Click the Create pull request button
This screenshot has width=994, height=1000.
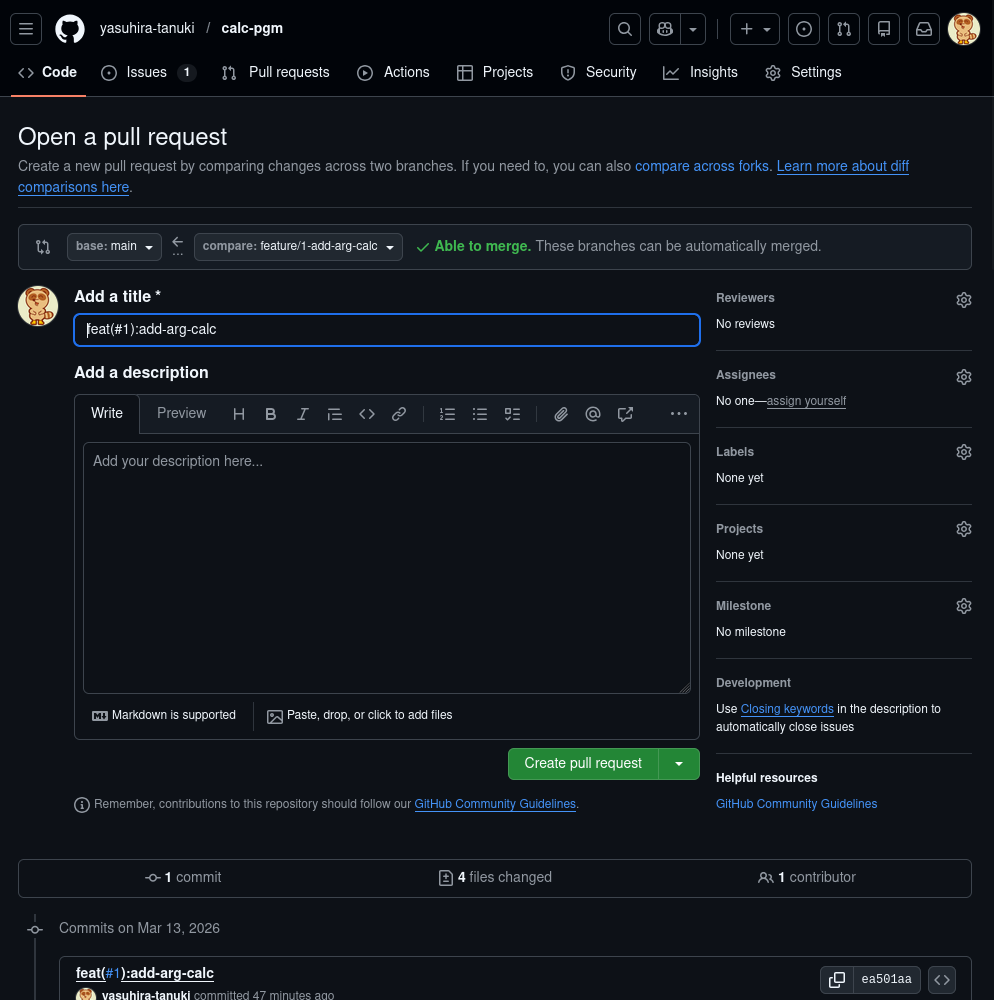click(x=583, y=764)
